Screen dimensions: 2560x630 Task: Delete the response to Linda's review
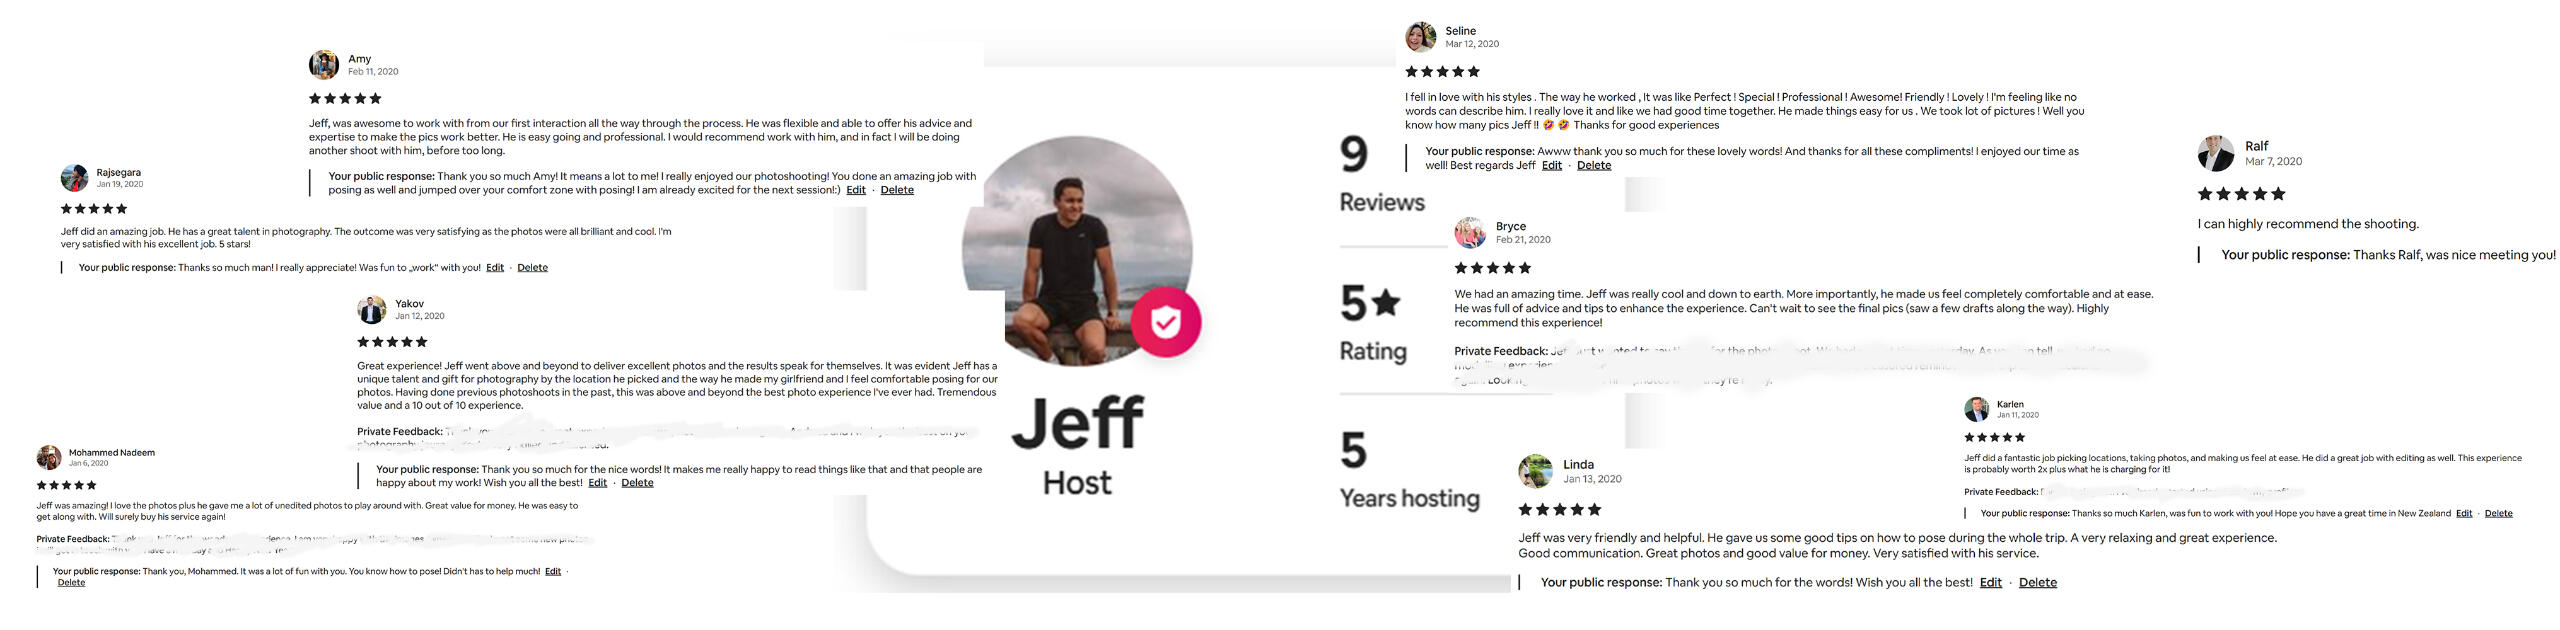point(2038,583)
